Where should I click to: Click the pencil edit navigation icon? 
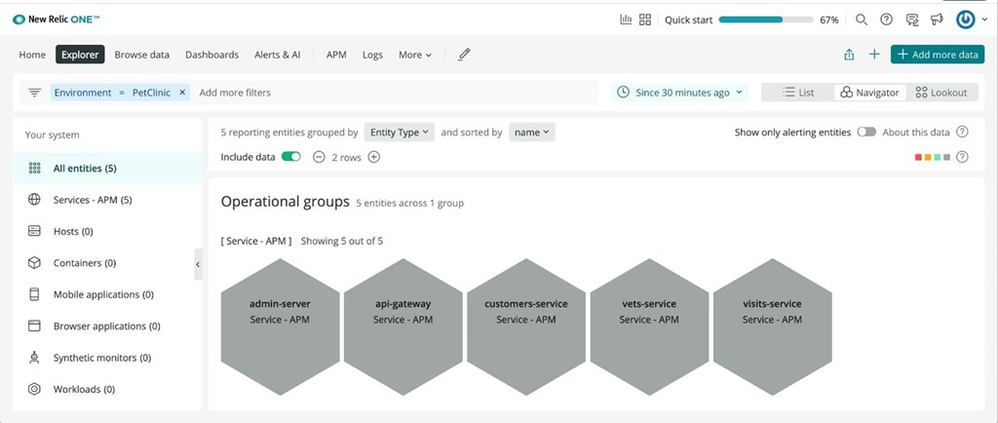464,55
